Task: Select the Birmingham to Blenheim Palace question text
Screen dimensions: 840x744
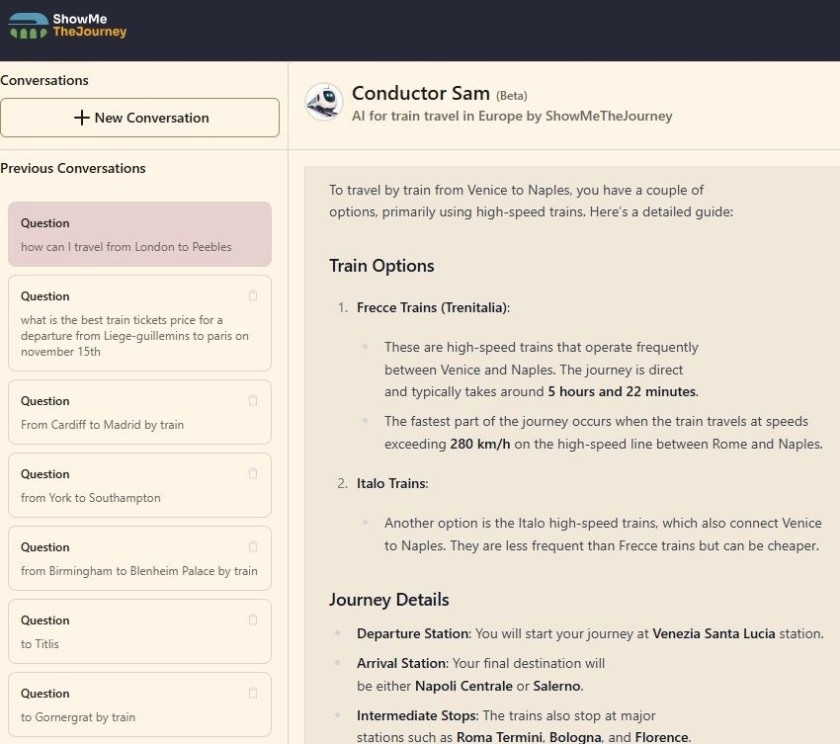Action: coord(139,571)
